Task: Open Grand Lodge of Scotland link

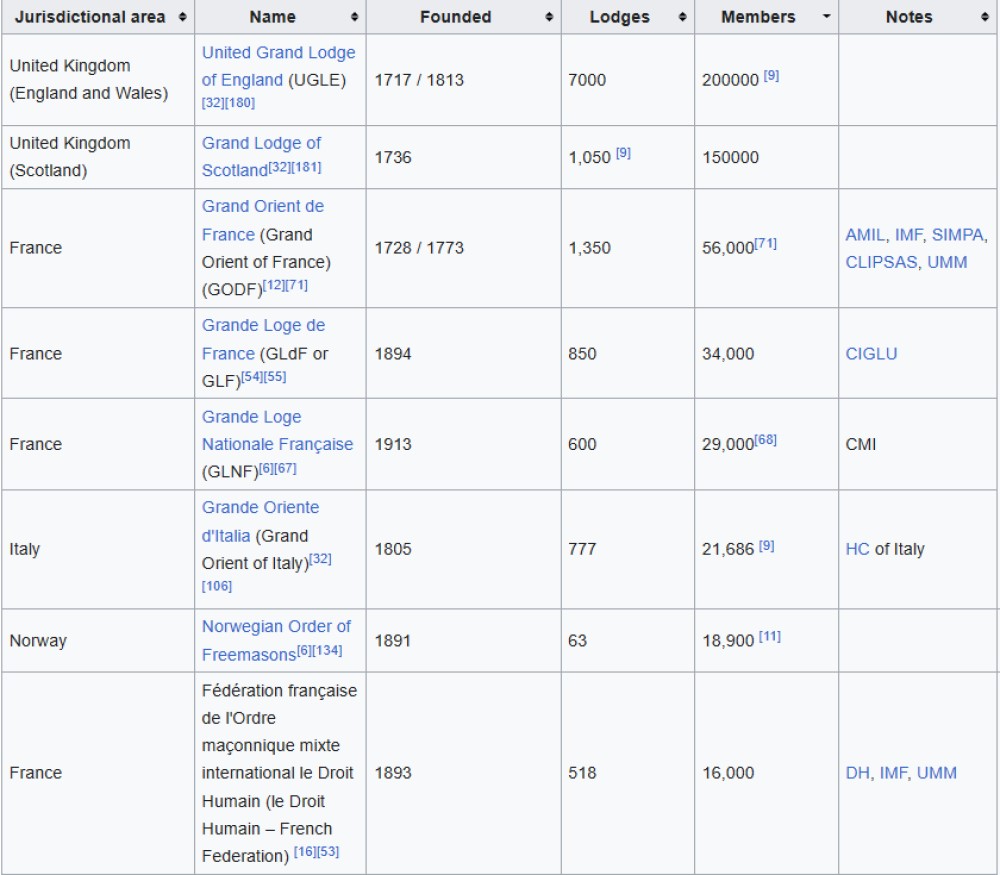Action: click(x=261, y=157)
